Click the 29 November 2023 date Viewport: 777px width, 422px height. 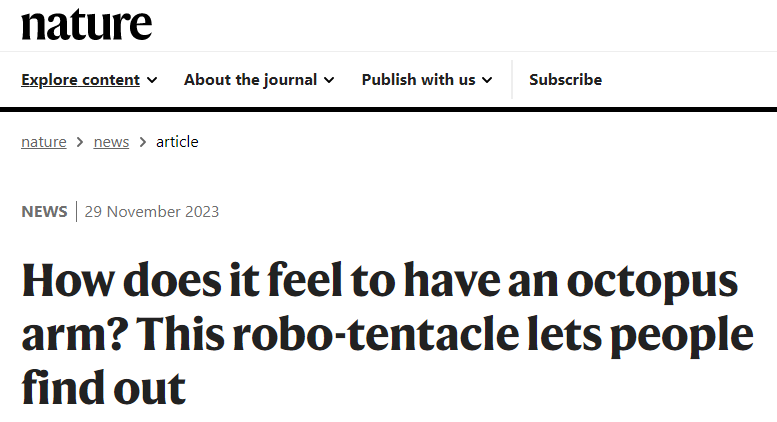pos(152,211)
